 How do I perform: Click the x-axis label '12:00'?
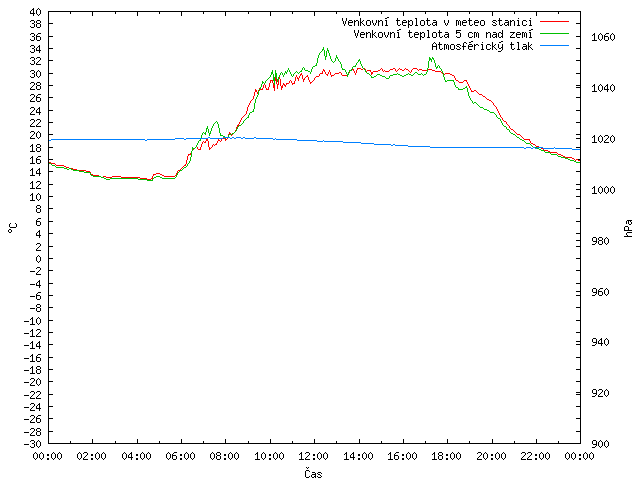[x=314, y=456]
